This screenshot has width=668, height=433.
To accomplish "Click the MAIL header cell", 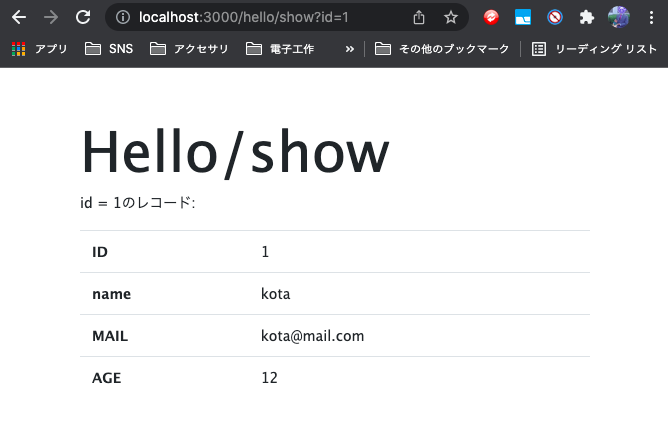I will (164, 336).
